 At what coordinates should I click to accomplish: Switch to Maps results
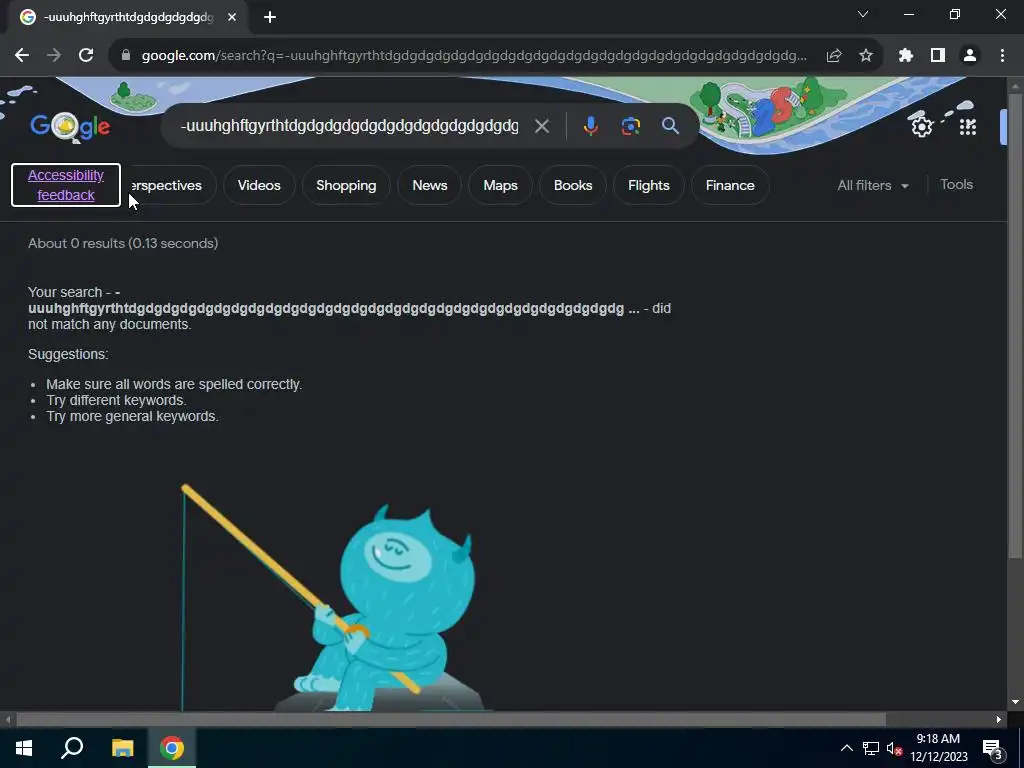click(x=500, y=185)
